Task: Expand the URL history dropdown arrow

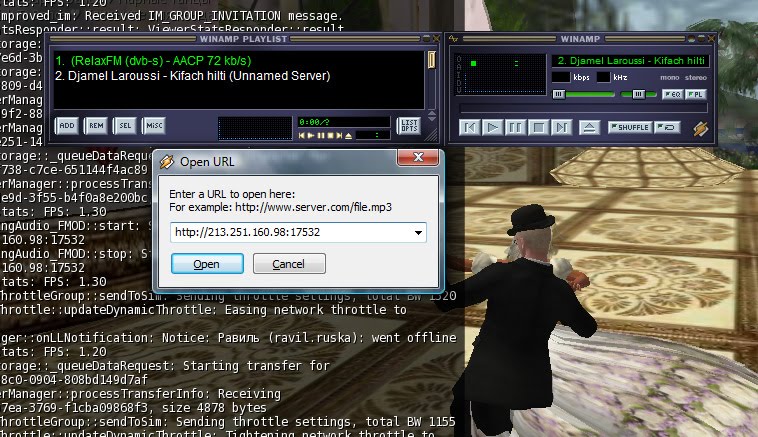Action: 418,233
